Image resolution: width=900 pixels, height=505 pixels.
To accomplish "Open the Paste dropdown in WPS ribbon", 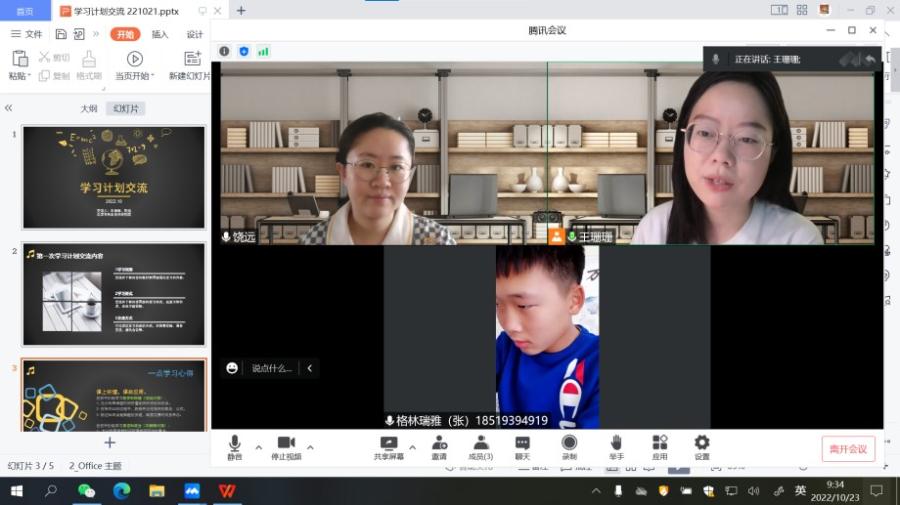I will coord(22,76).
